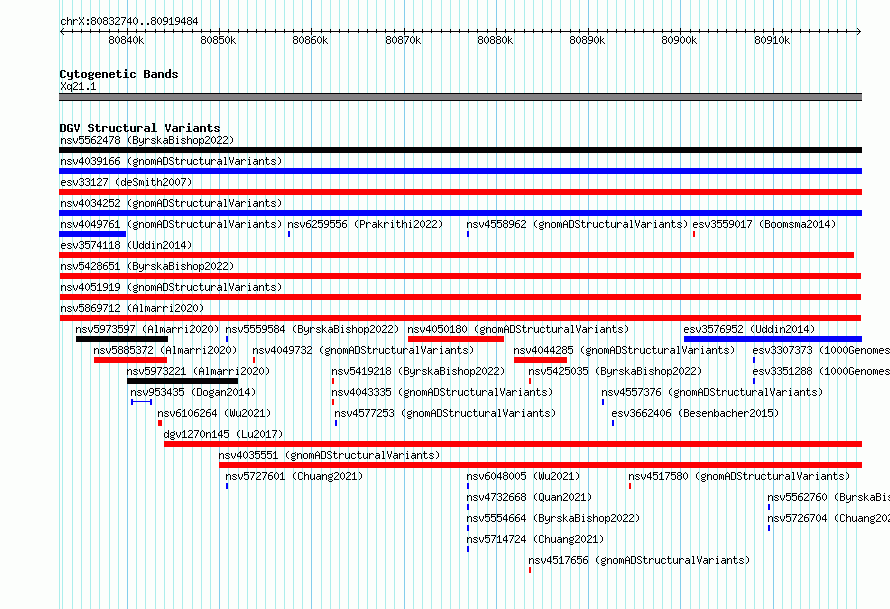Screen dimensions: 890x609
Task: Select nsv953435 (Dogan2014) label
Action: point(193,392)
